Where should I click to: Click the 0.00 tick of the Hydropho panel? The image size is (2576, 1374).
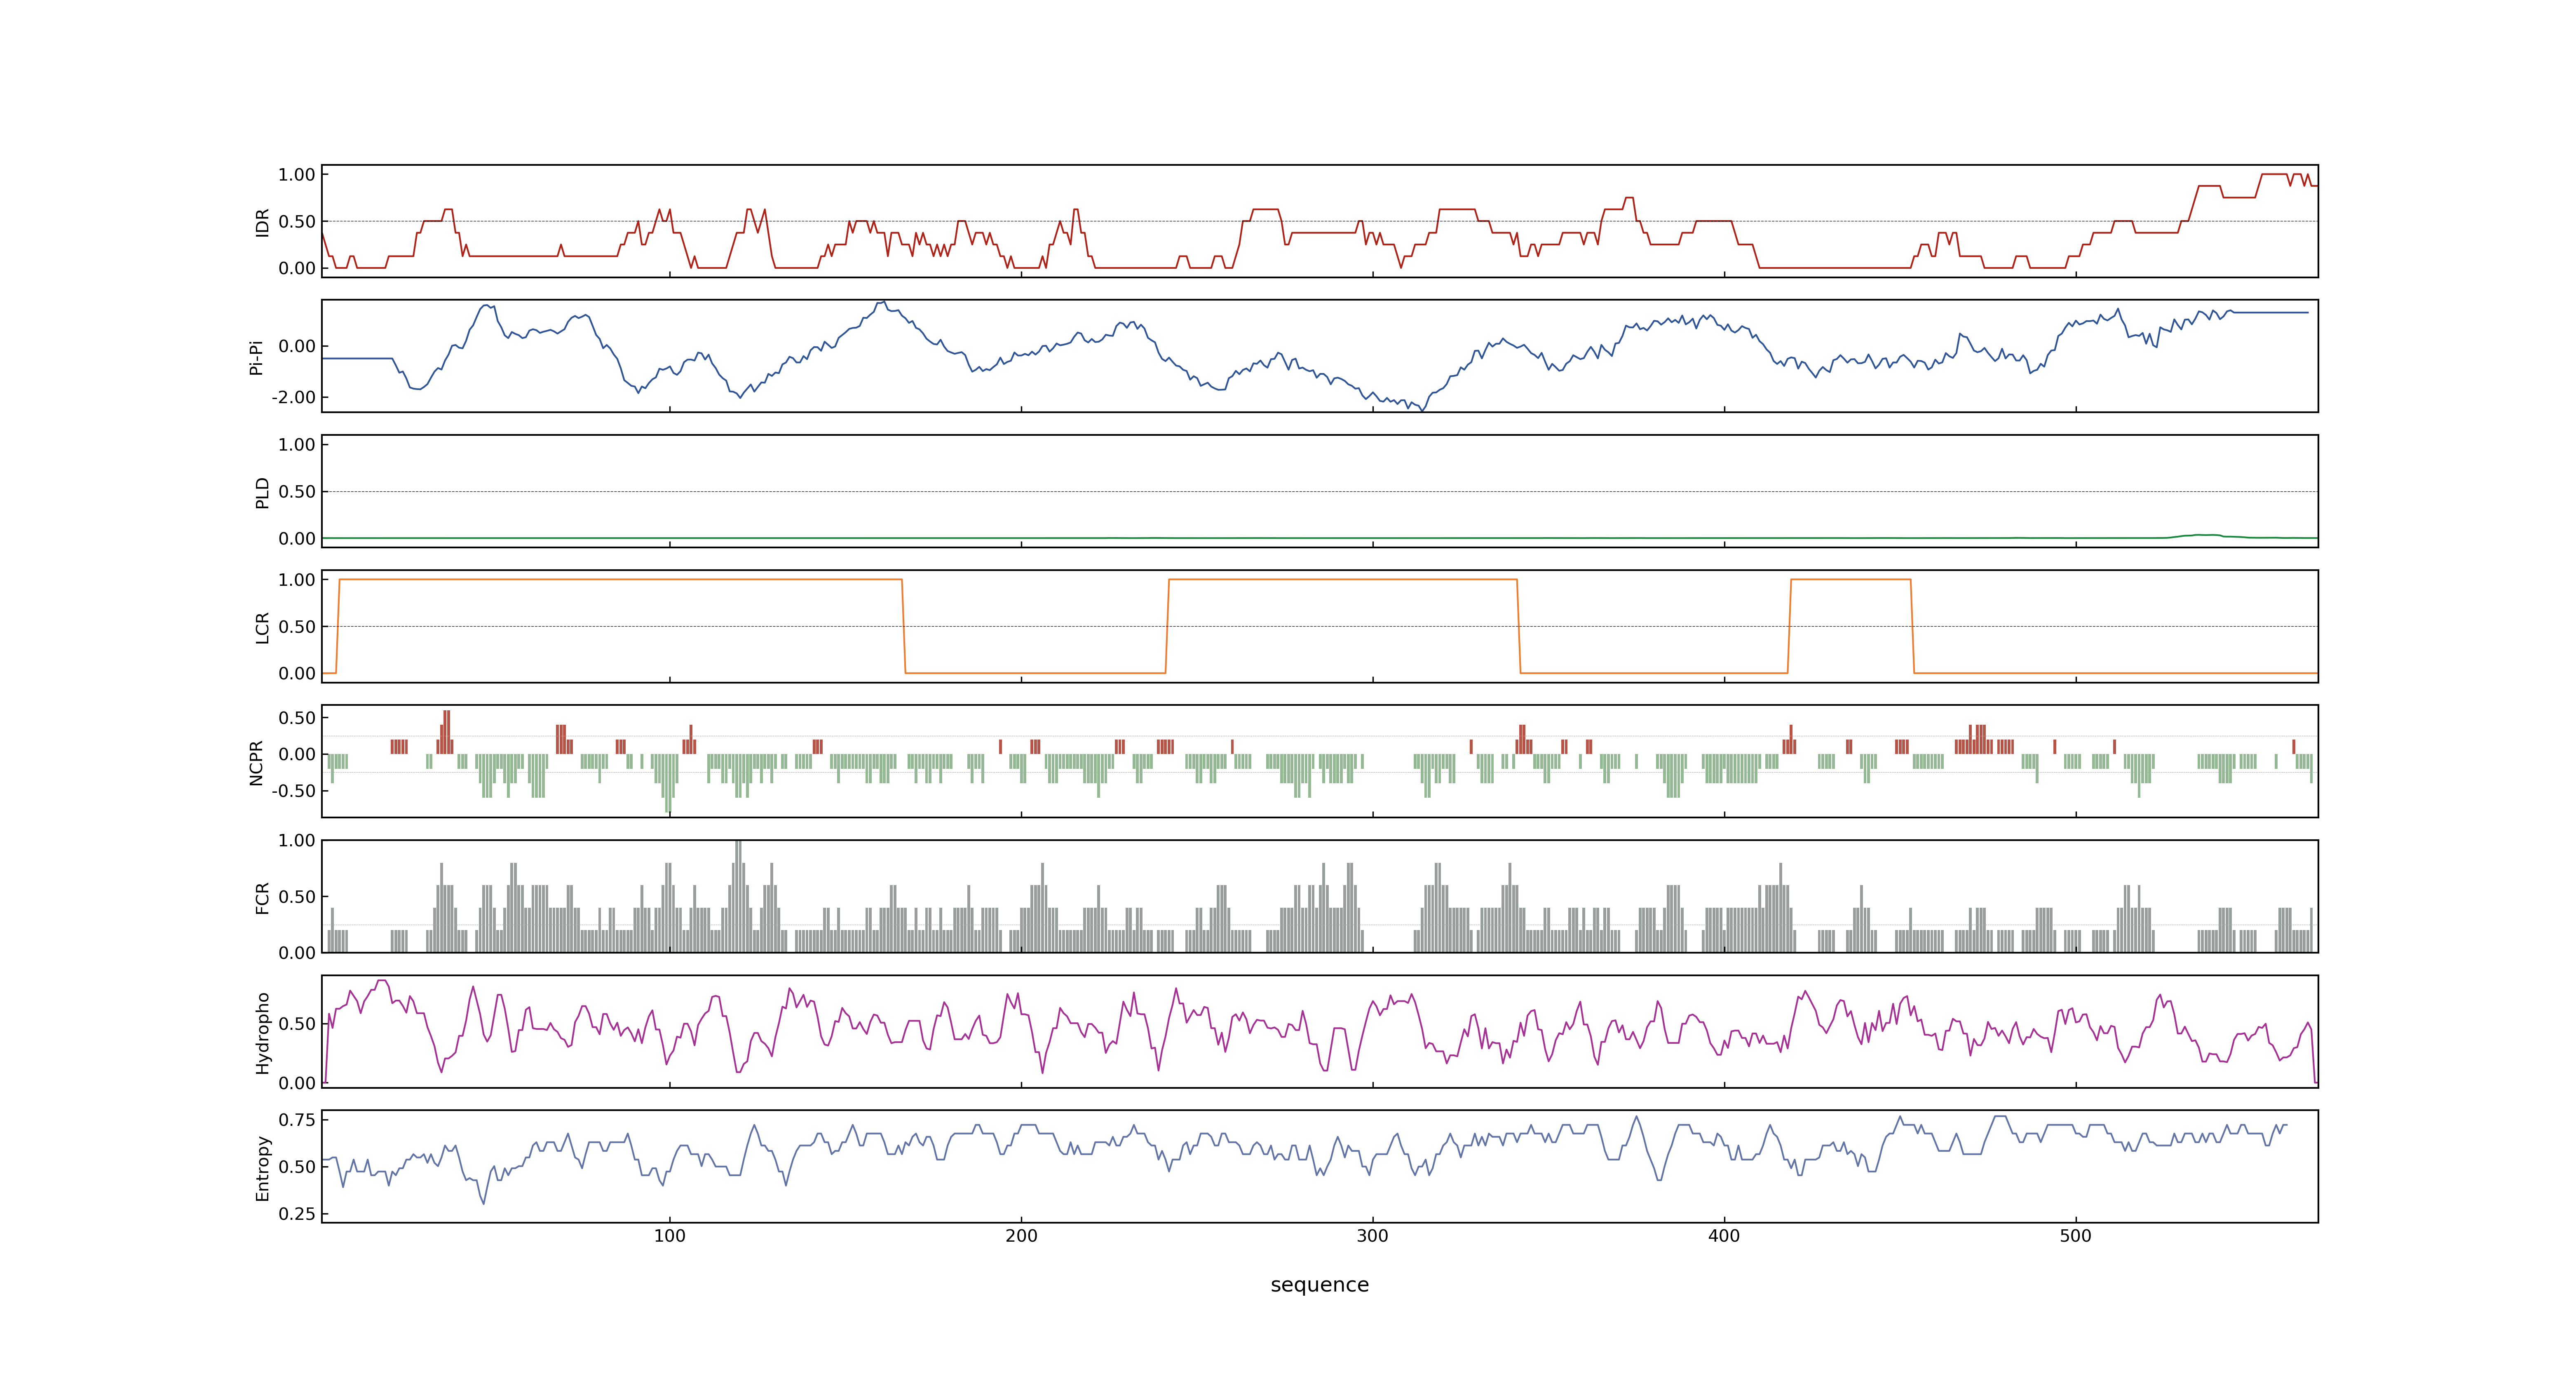[x=297, y=1083]
